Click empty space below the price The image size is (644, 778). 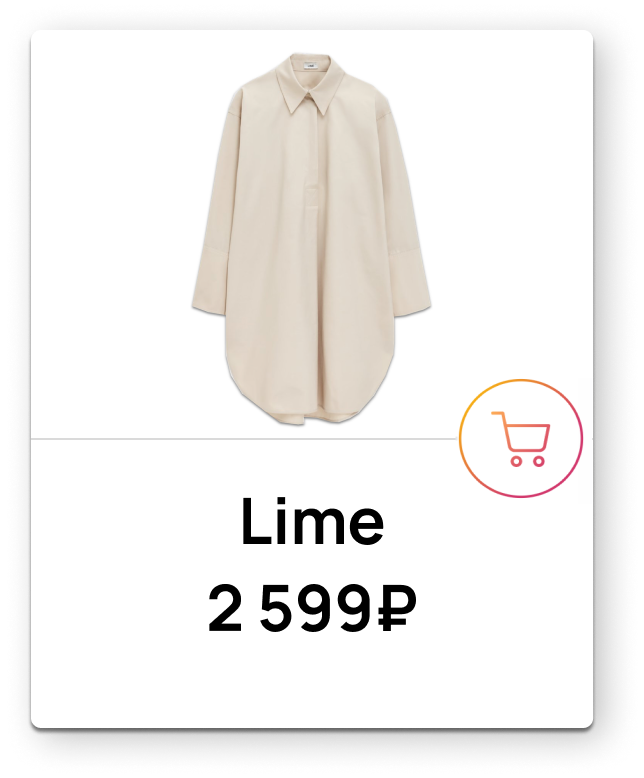tap(312, 680)
